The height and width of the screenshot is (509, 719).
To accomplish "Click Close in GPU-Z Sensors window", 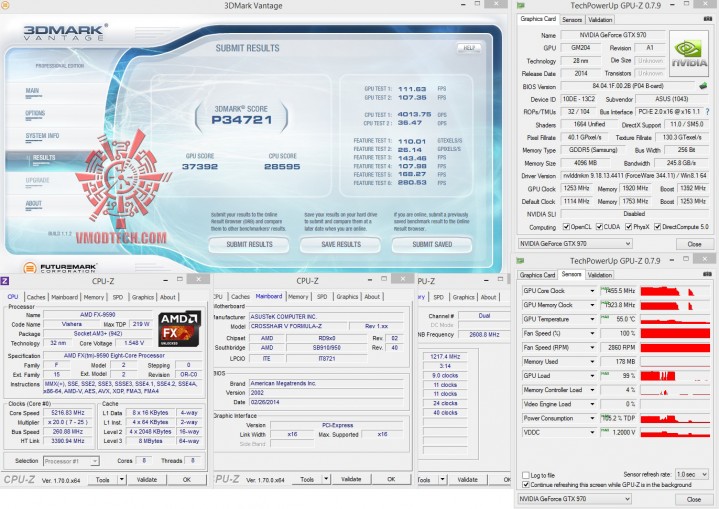I will (694, 499).
